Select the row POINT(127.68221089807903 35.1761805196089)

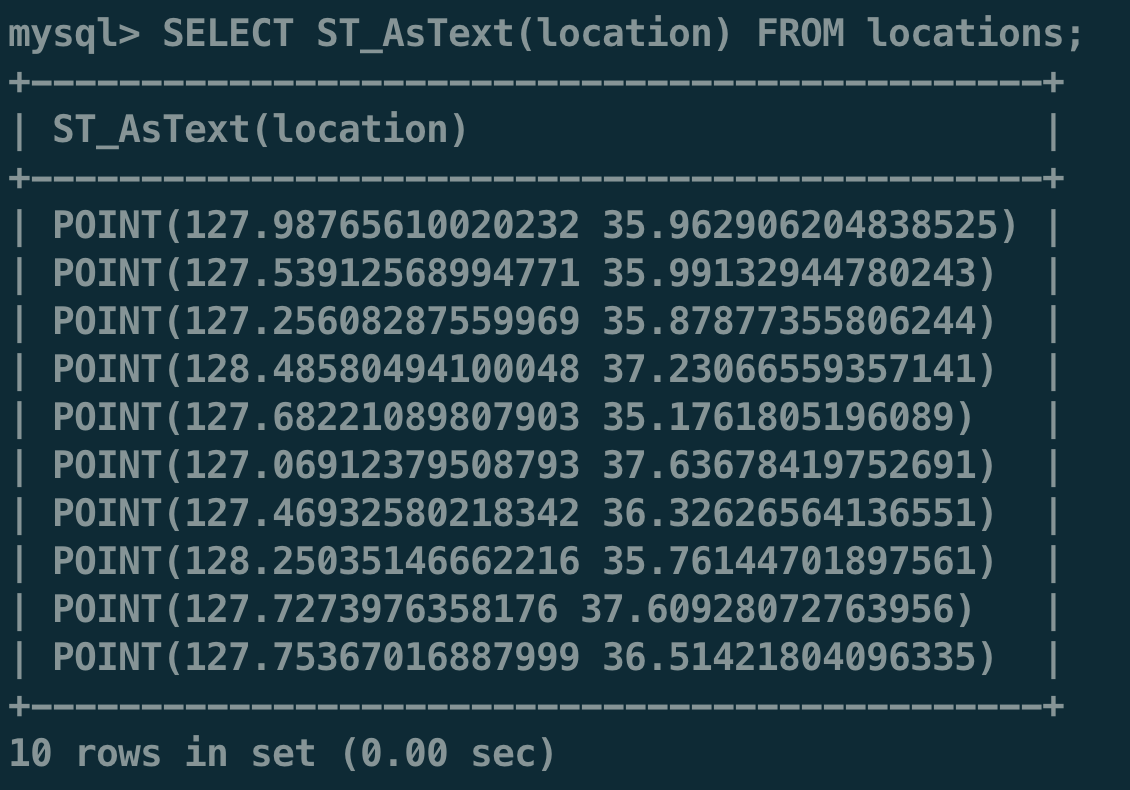[513, 417]
